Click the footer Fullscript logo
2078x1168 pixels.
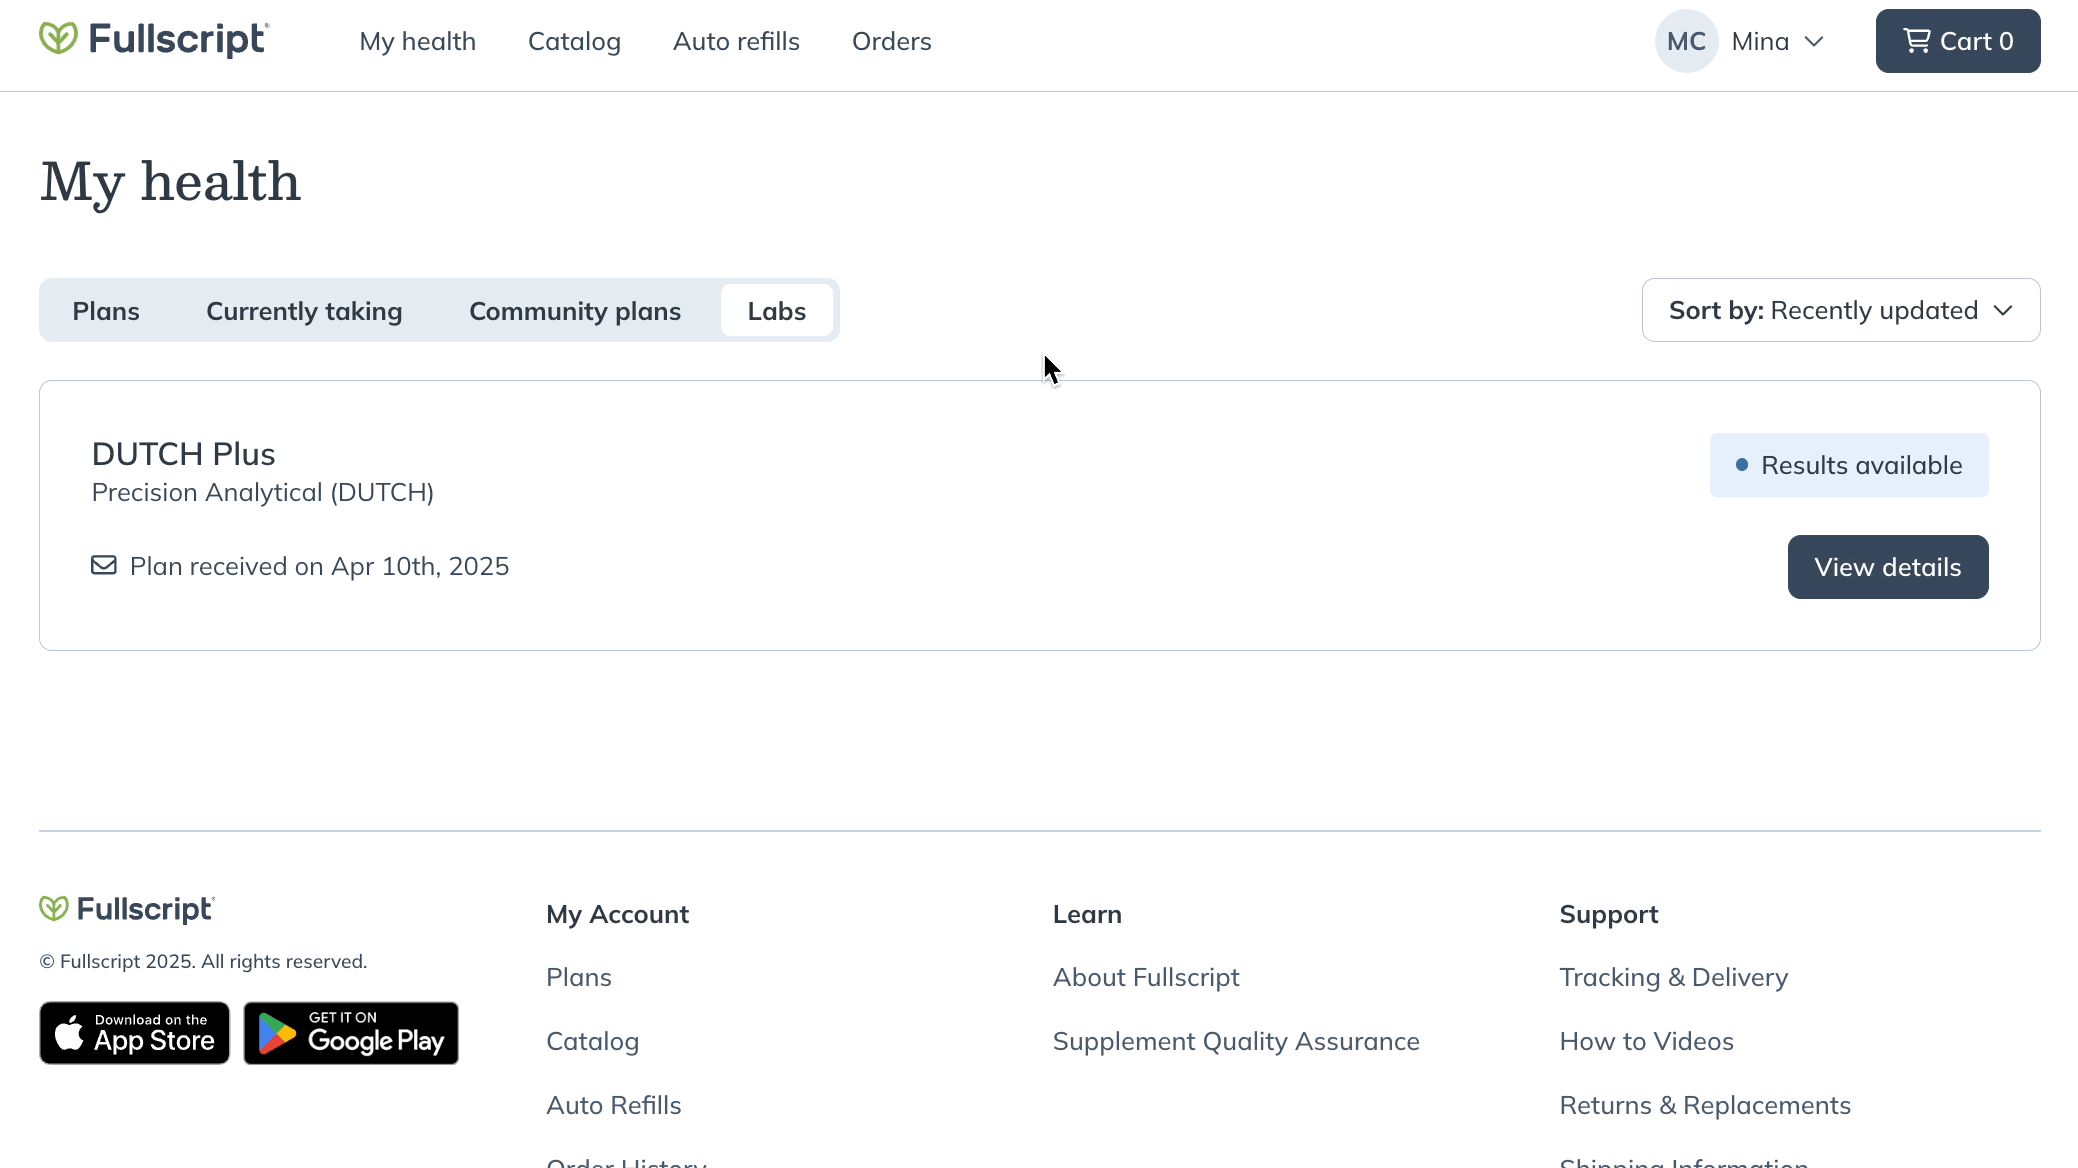click(x=127, y=908)
